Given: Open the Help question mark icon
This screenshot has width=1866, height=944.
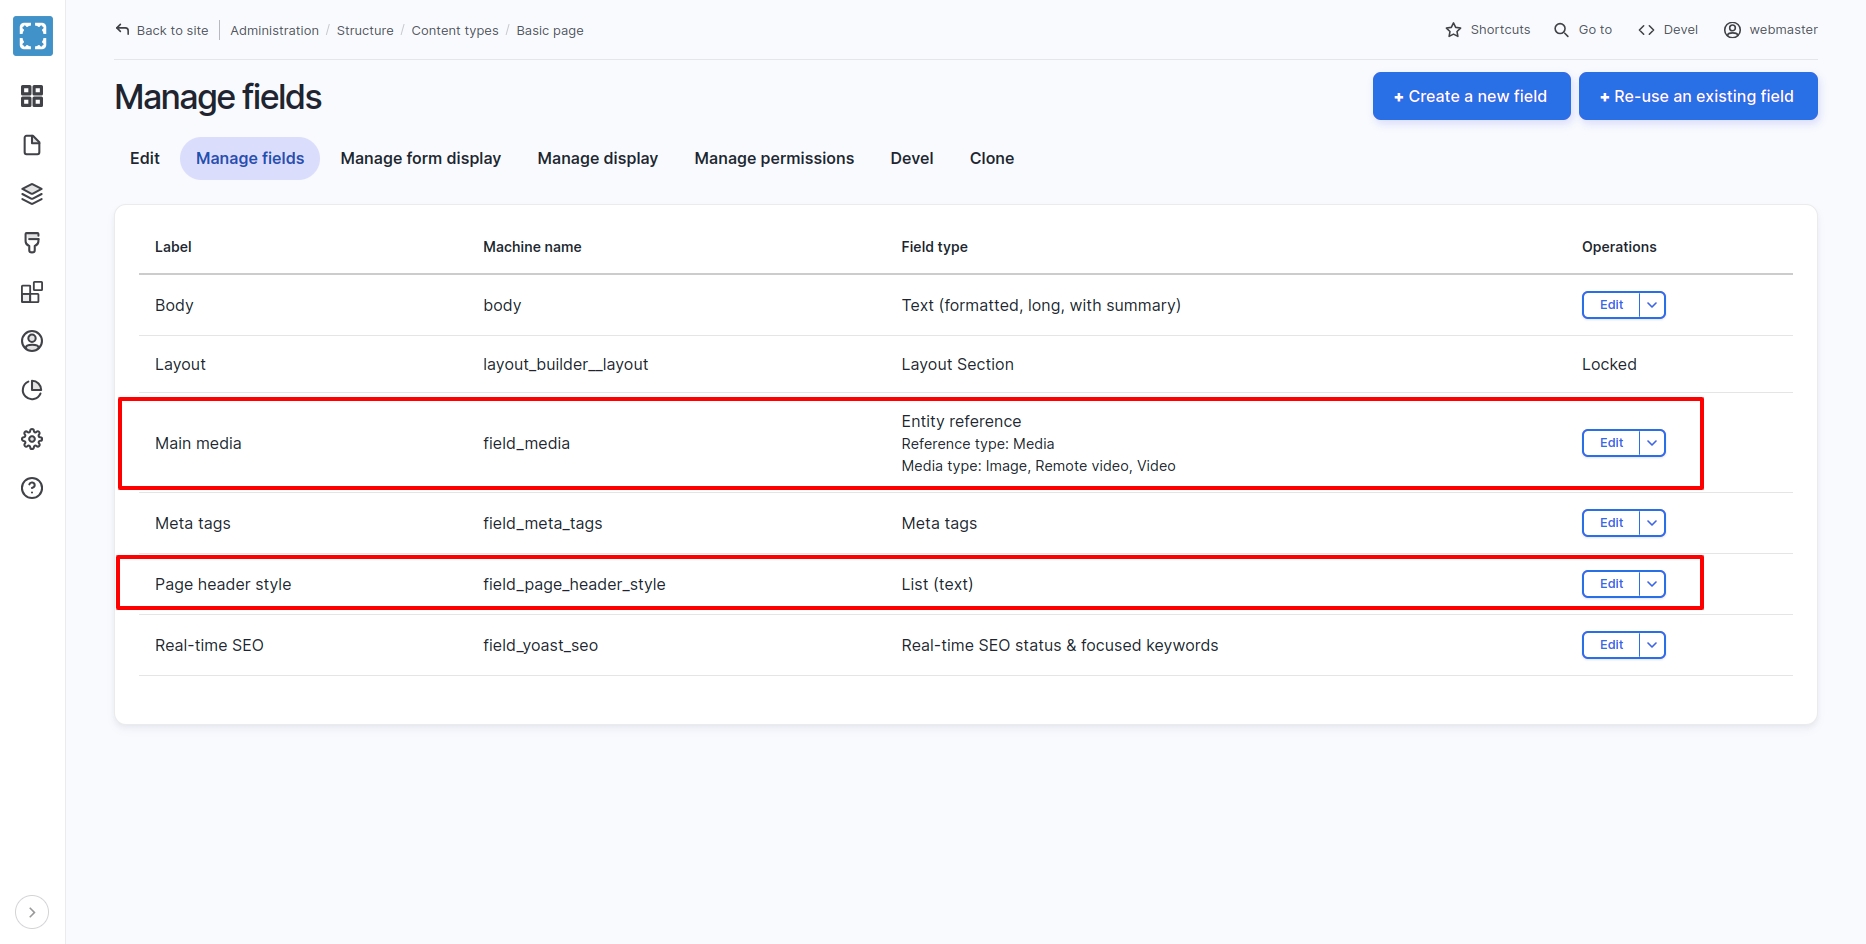Looking at the screenshot, I should pos(32,488).
